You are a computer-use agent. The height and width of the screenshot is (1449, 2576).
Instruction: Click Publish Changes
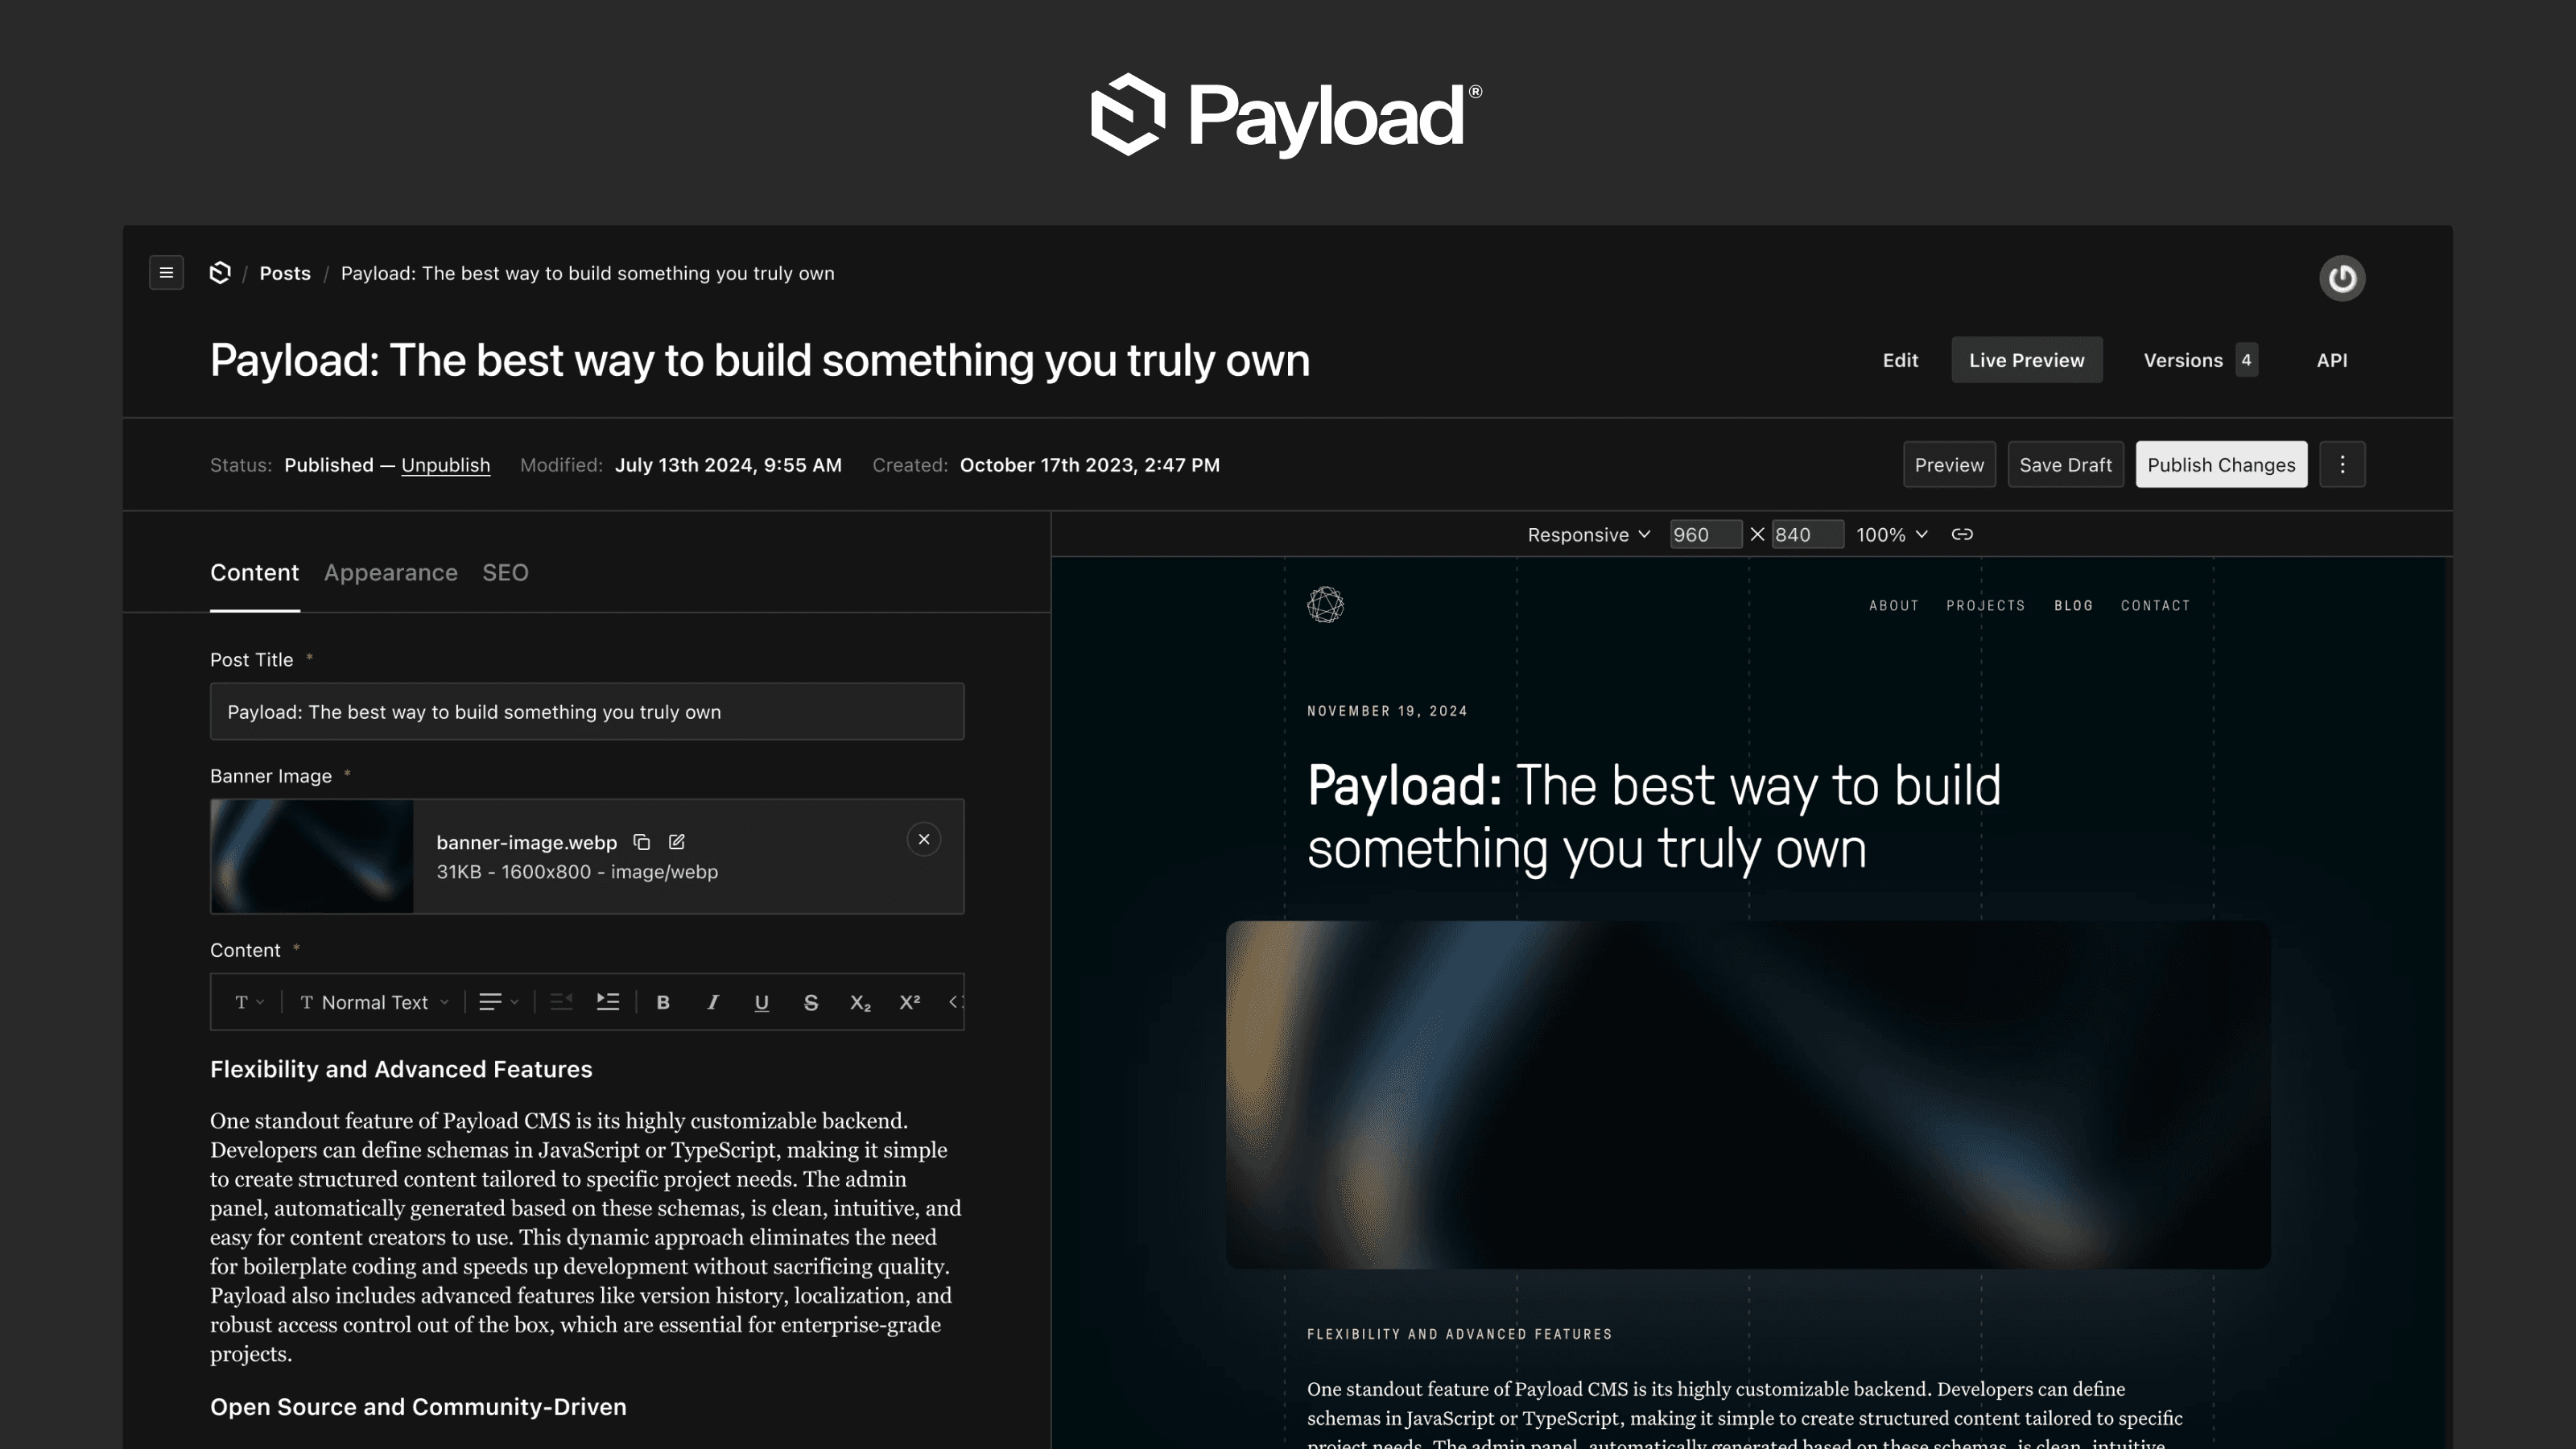(x=2221, y=464)
